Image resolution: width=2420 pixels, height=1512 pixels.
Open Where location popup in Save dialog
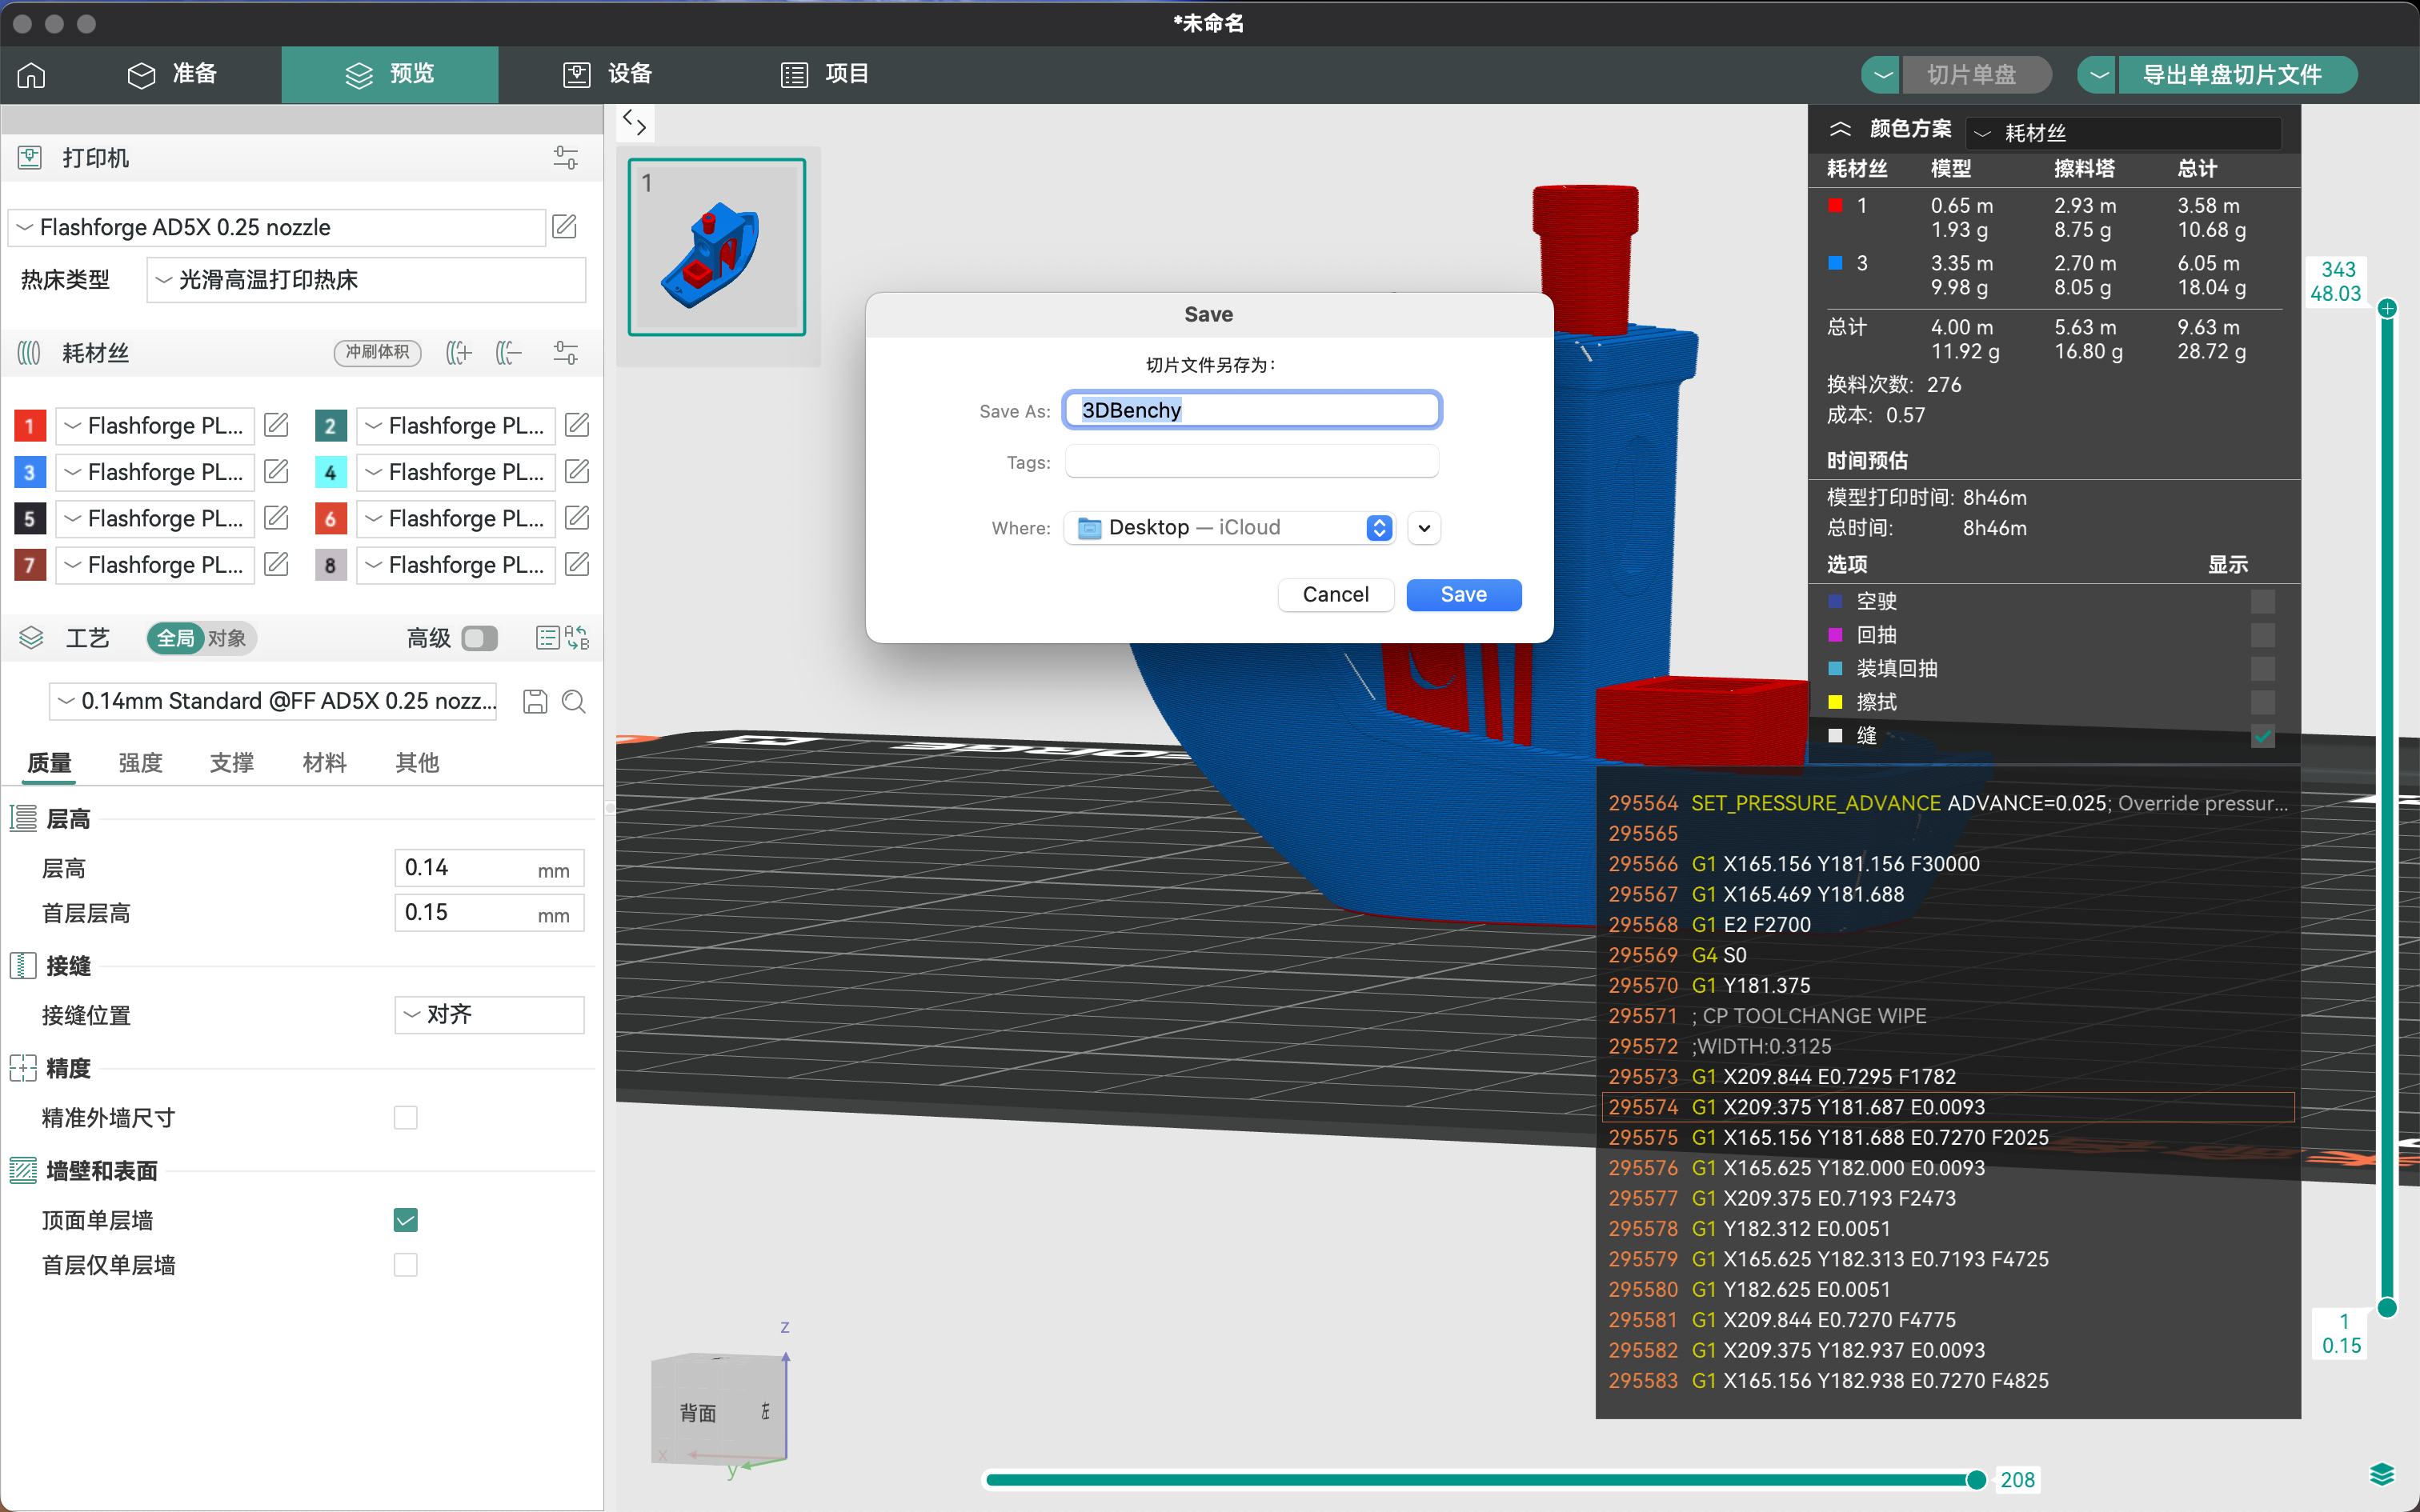(1229, 527)
